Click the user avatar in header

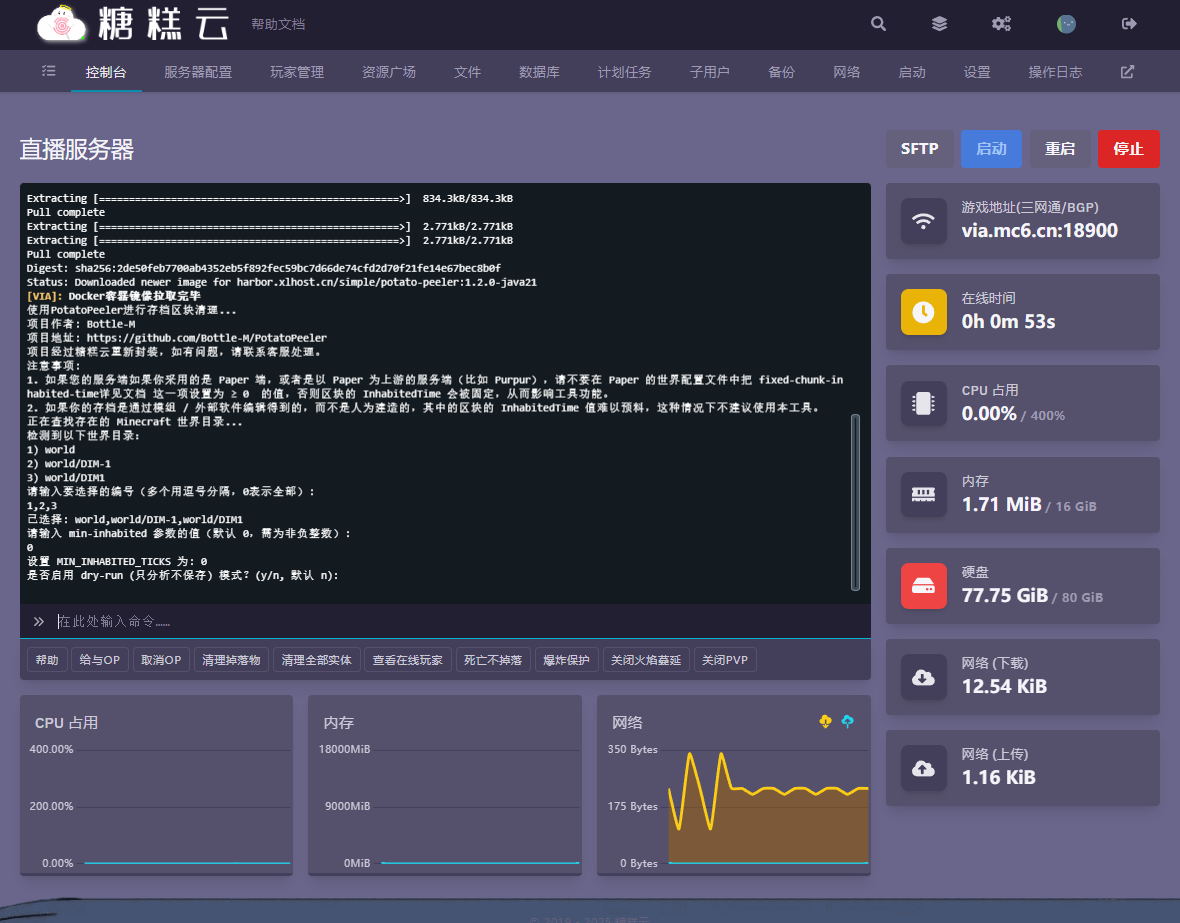pyautogui.click(x=1066, y=24)
